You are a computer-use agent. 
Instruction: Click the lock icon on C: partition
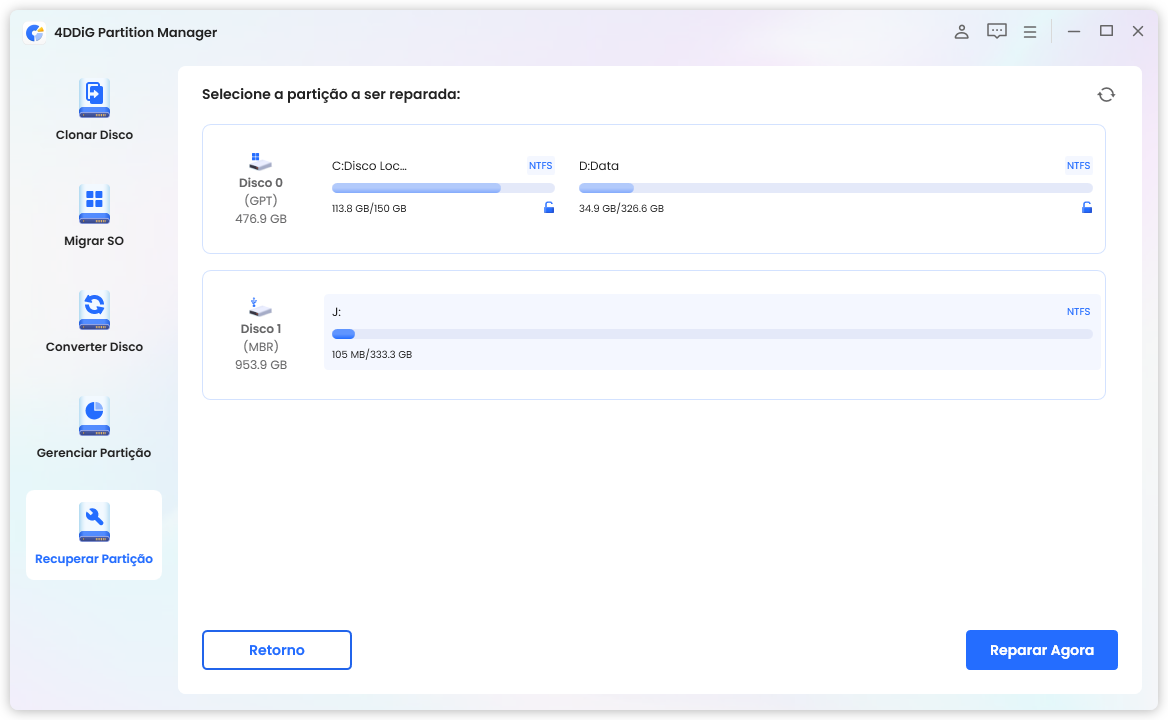(x=549, y=208)
